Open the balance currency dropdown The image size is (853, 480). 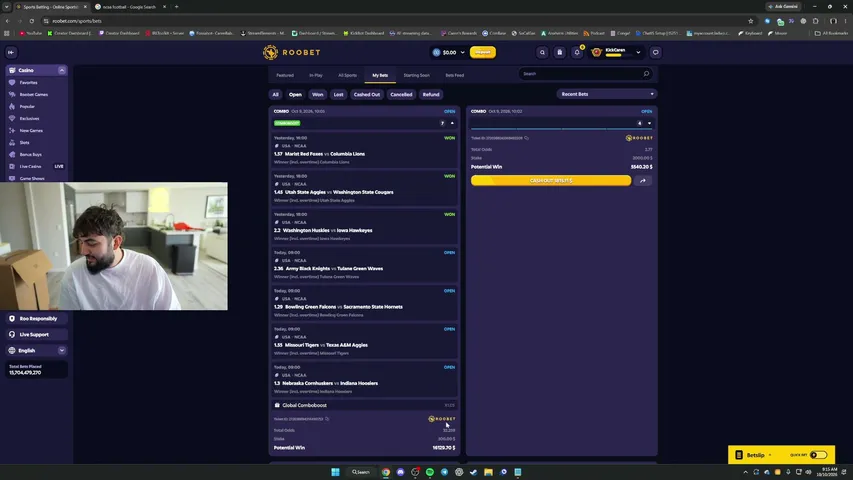click(x=462, y=52)
